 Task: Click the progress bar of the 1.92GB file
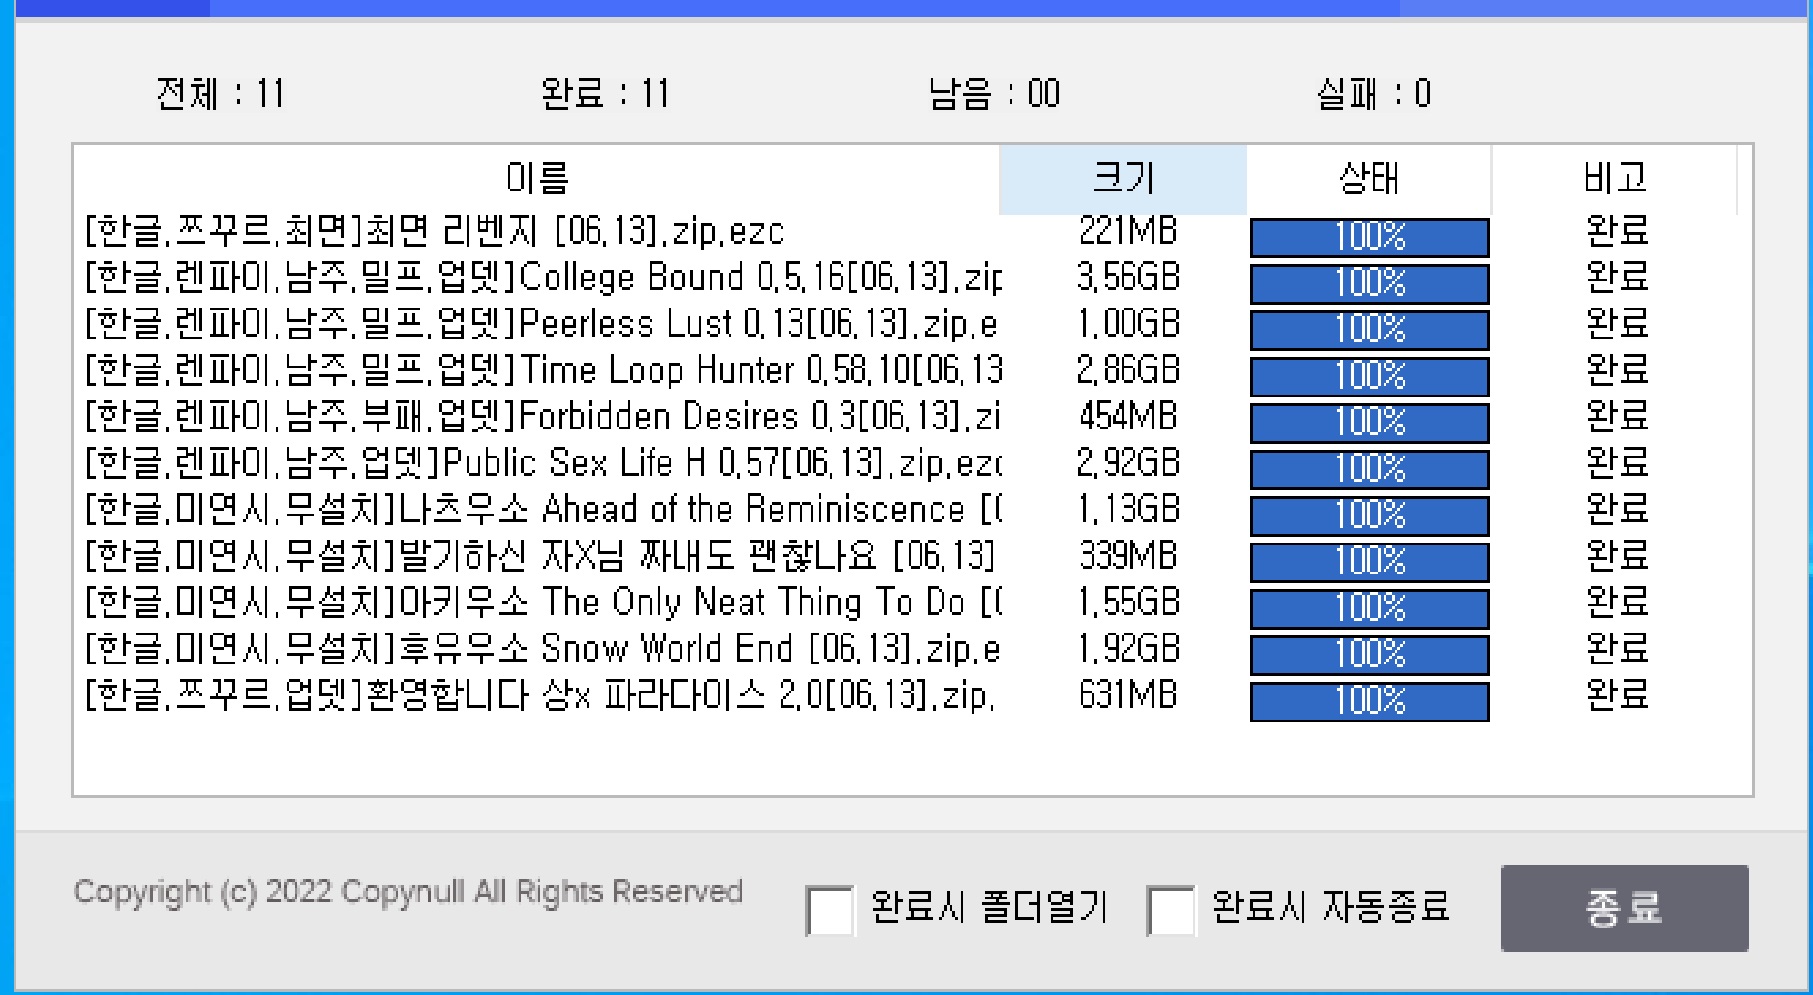[1369, 655]
